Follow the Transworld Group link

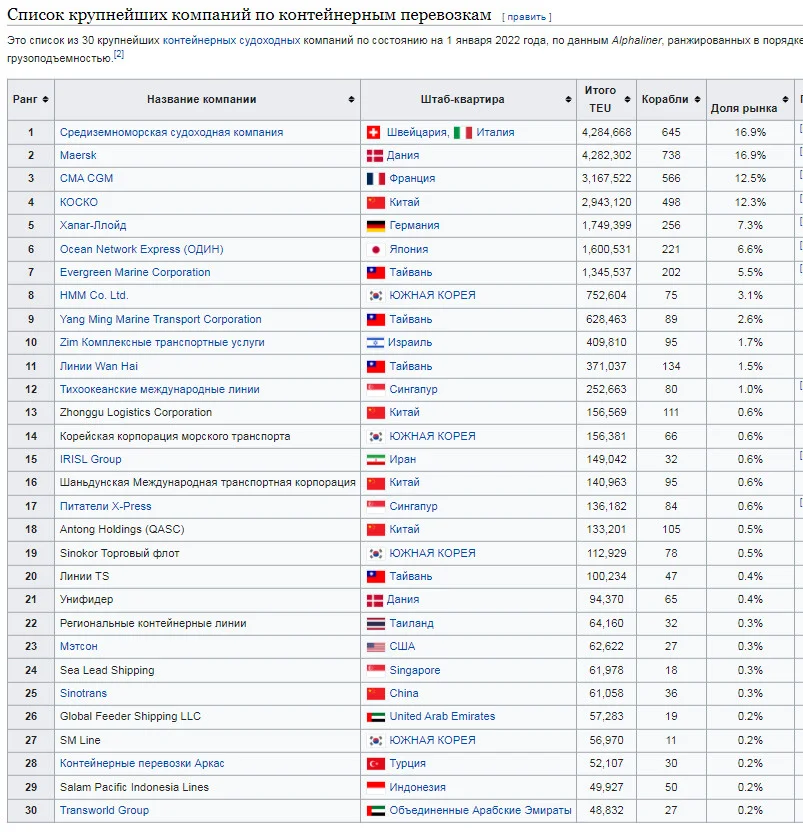point(104,810)
